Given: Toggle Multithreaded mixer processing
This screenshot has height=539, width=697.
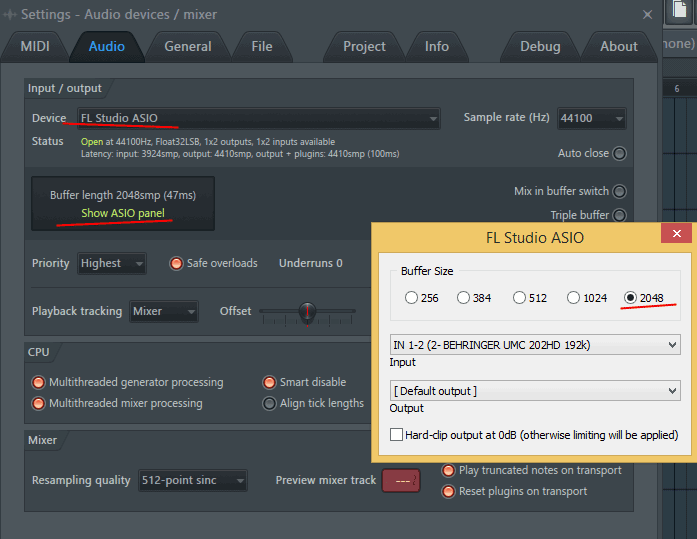Looking at the screenshot, I should (39, 403).
